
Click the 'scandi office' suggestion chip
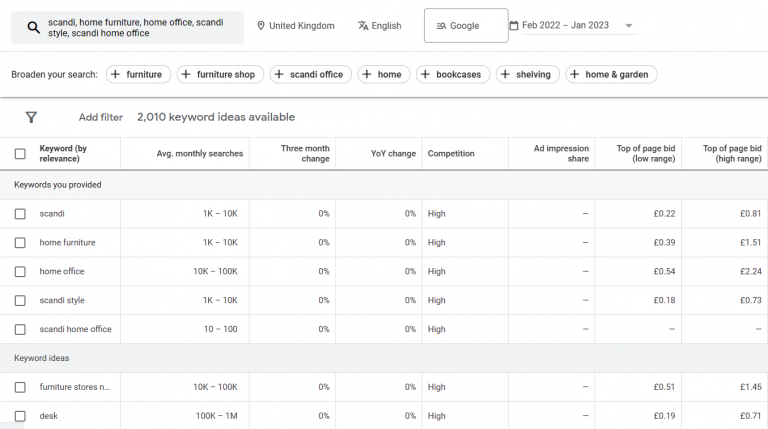tap(308, 74)
